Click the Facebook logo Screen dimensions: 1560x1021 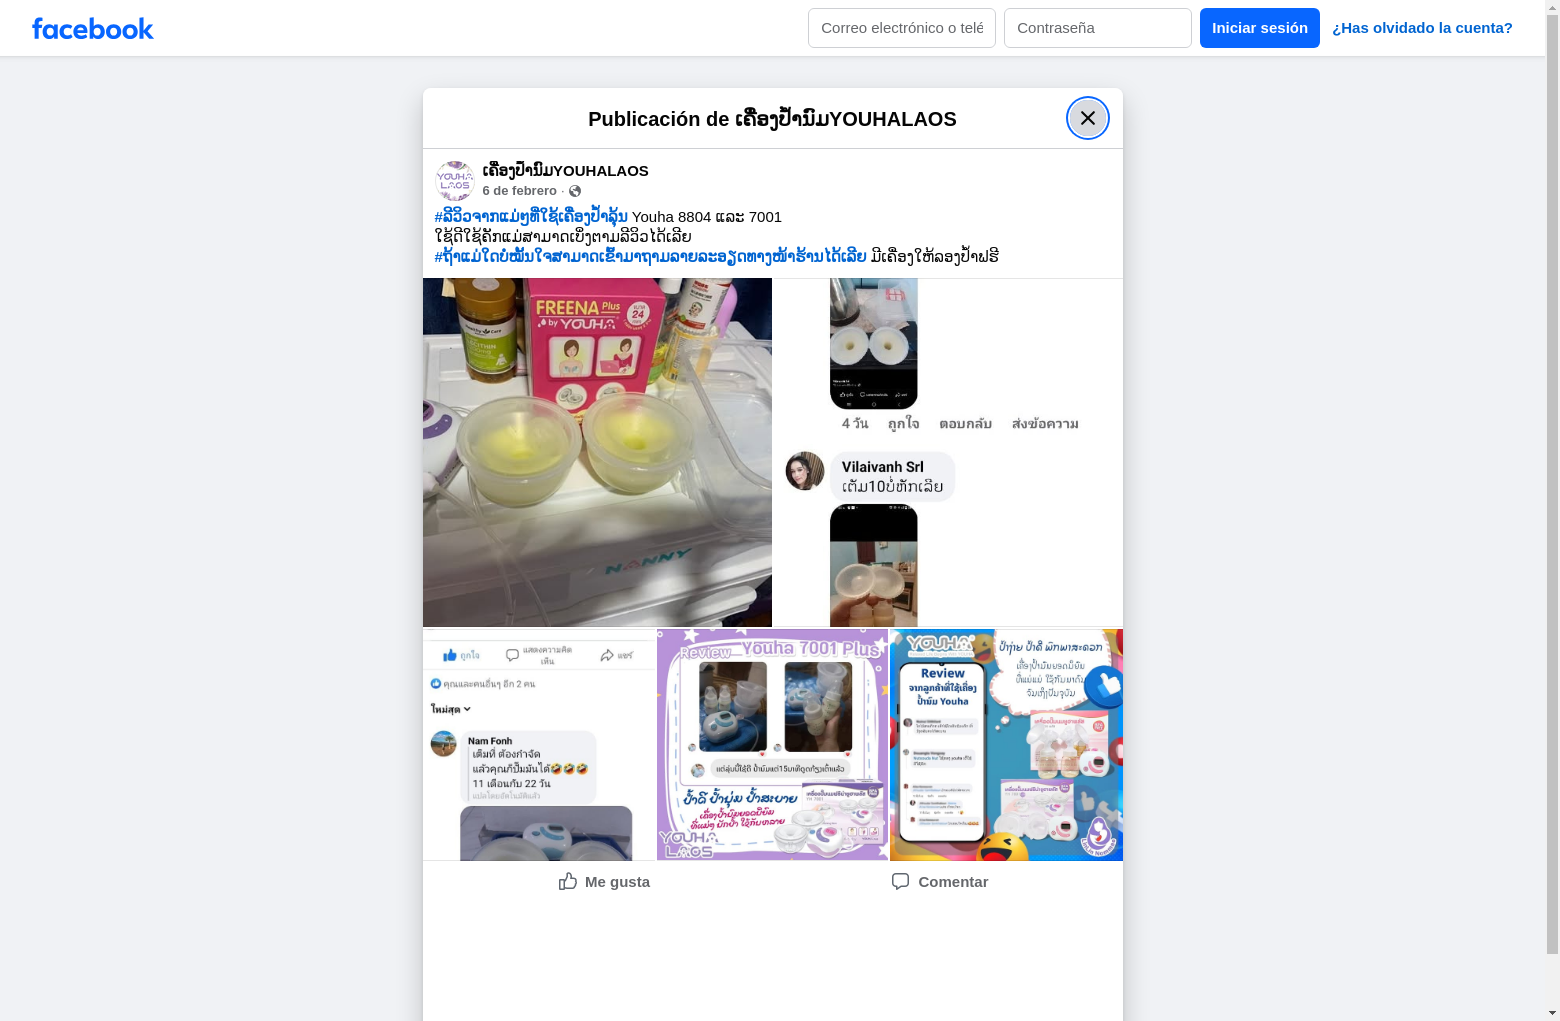(93, 29)
